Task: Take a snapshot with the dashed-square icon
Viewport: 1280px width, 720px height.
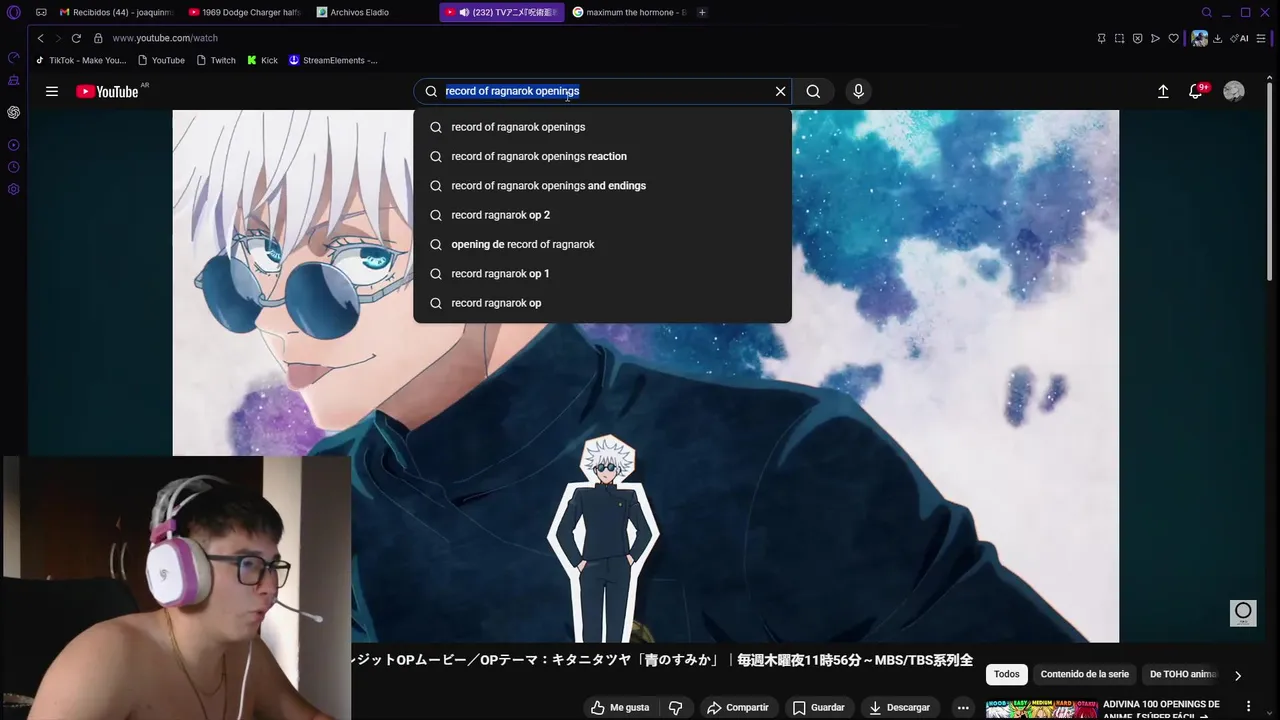Action: click(x=1119, y=38)
